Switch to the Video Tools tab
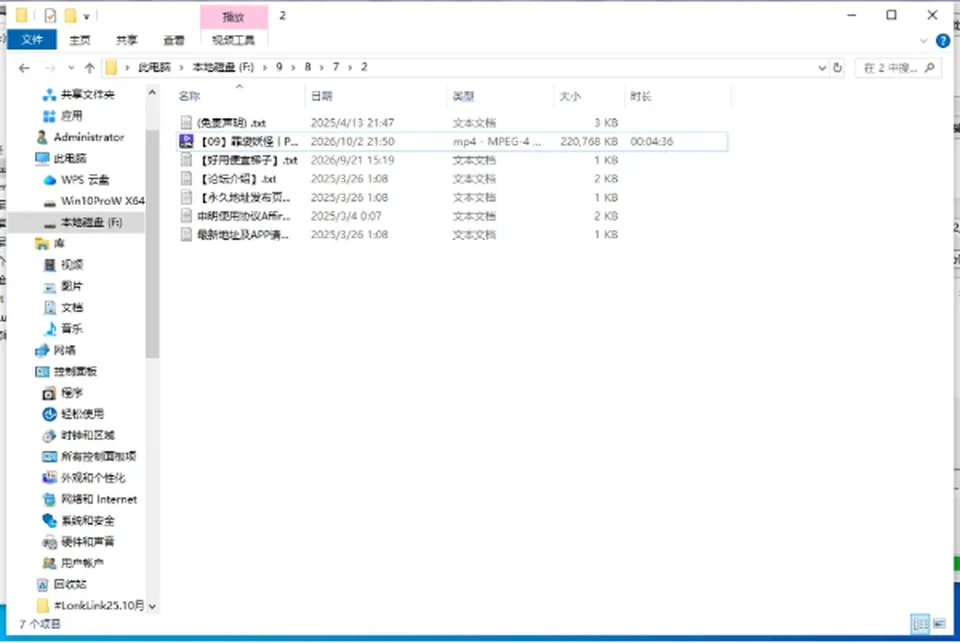Image resolution: width=960 pixels, height=643 pixels. point(233,40)
